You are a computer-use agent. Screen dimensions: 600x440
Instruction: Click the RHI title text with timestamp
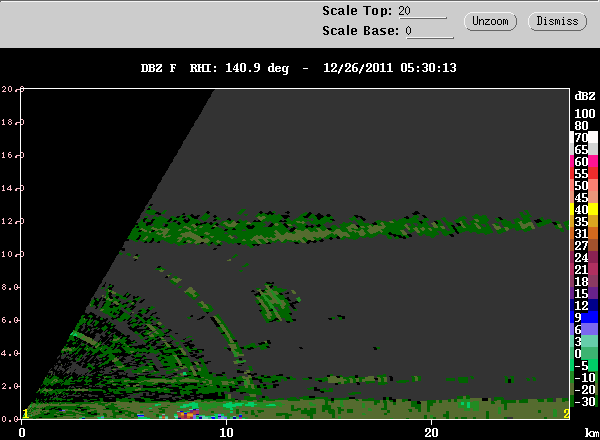(298, 68)
